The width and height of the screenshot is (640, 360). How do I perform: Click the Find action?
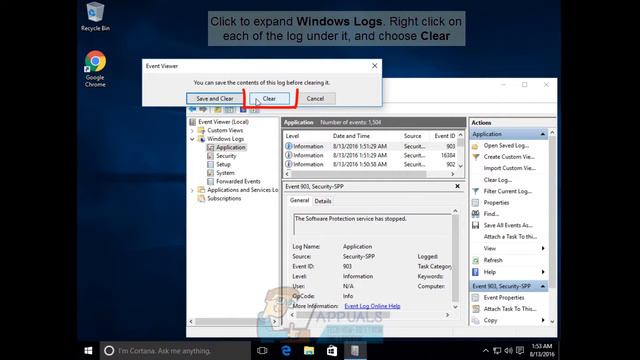(x=491, y=213)
